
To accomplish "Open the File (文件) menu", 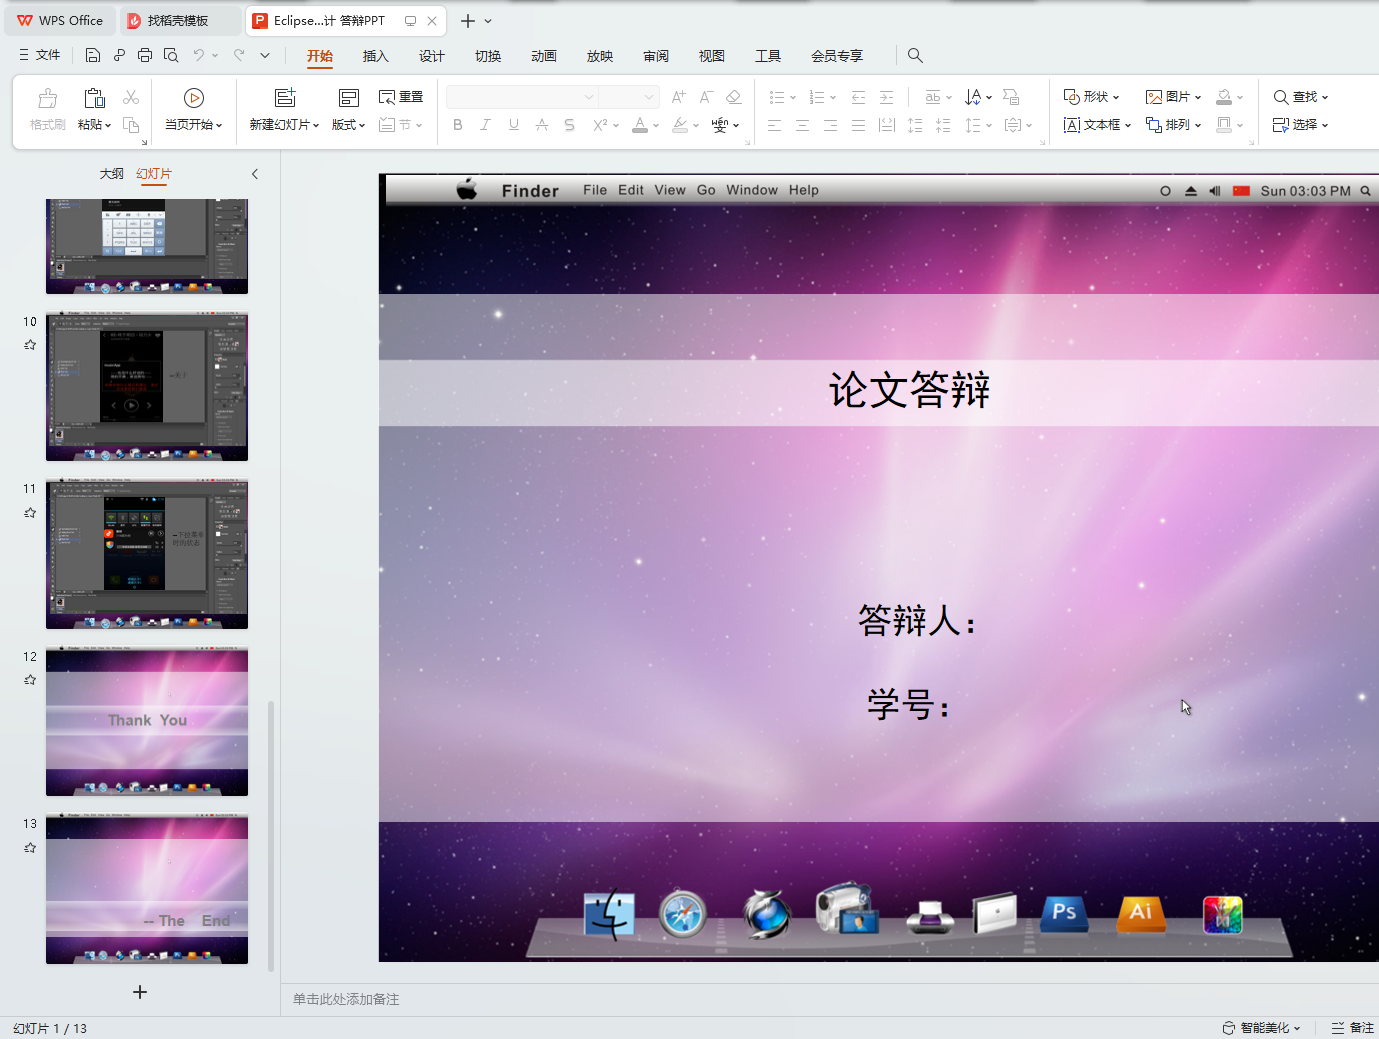I will point(40,56).
